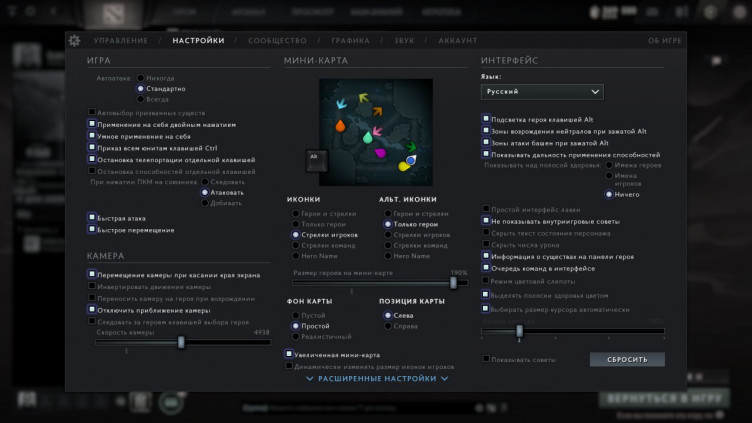
Task: Switch to the Управление tab
Action: pyautogui.click(x=121, y=41)
